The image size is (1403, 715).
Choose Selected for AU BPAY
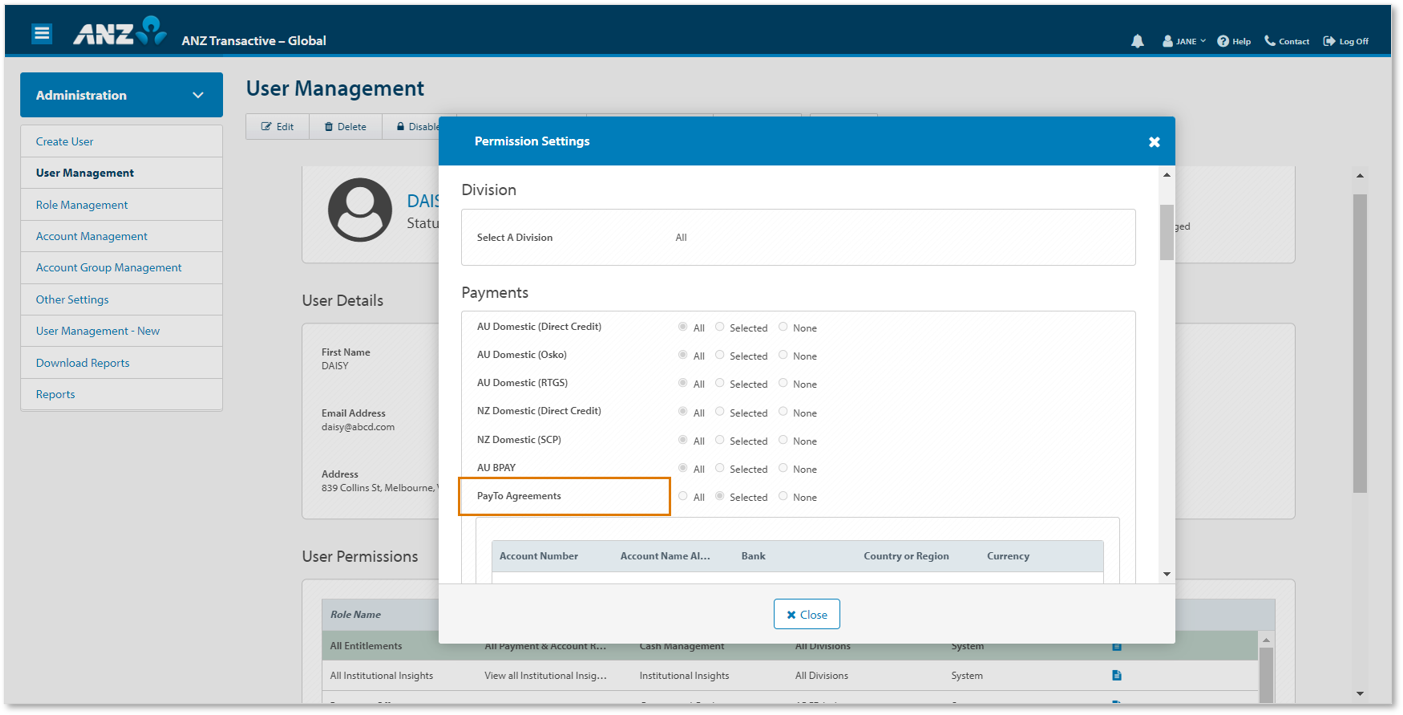719,468
